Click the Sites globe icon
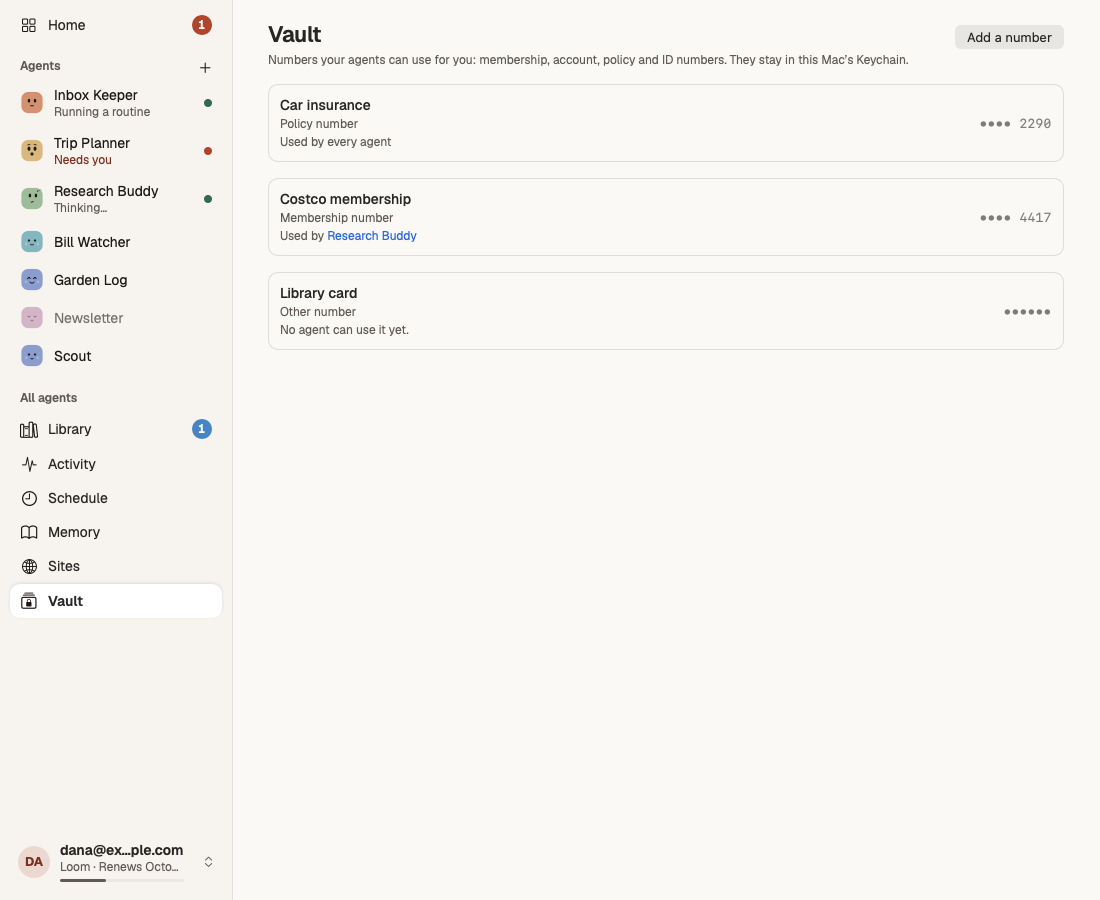The image size is (1100, 900). 29,566
